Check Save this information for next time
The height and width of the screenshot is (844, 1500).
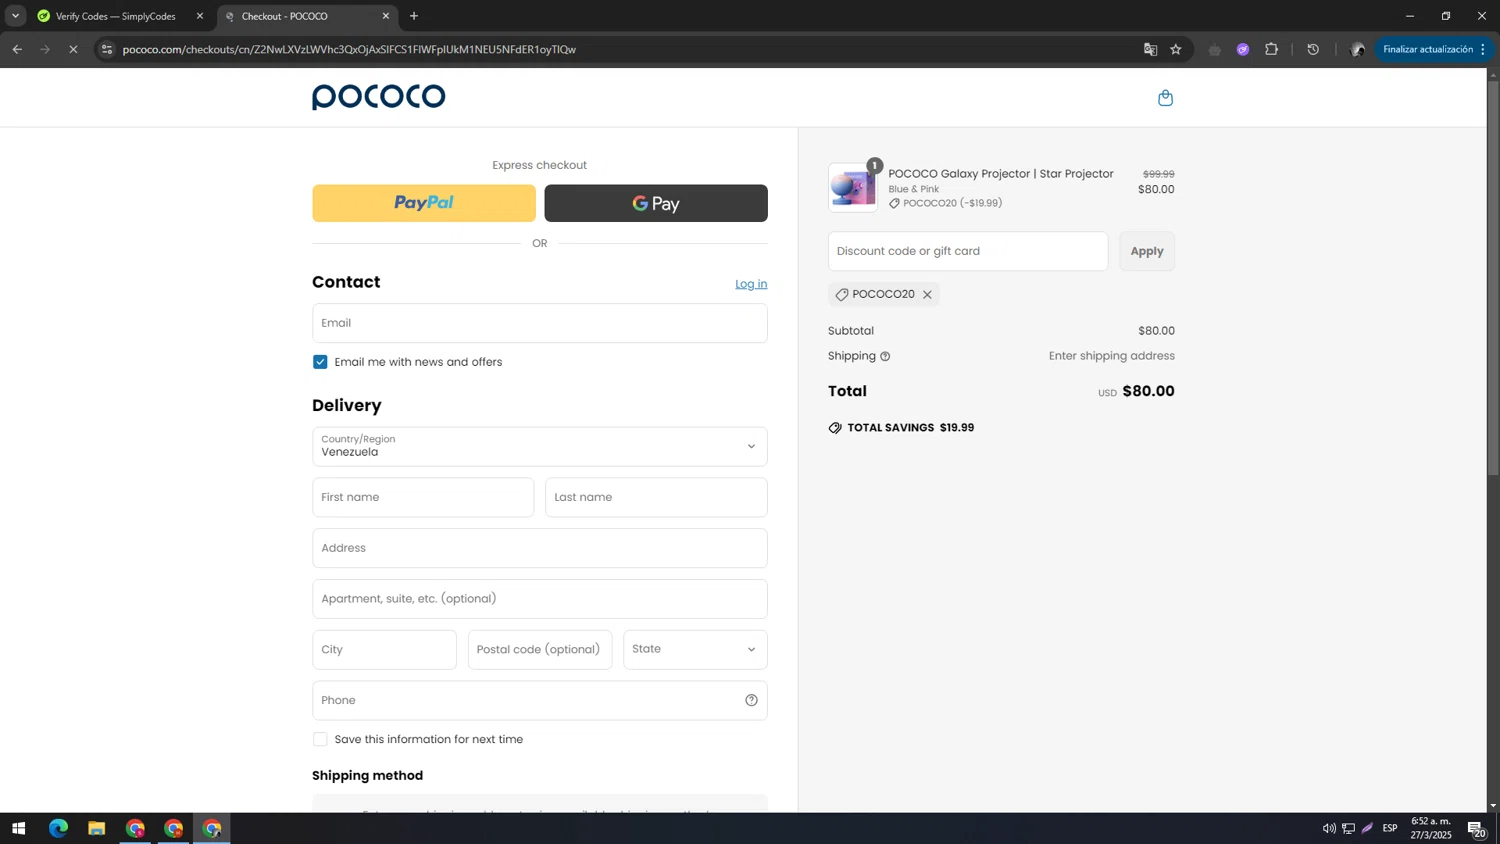[320, 739]
